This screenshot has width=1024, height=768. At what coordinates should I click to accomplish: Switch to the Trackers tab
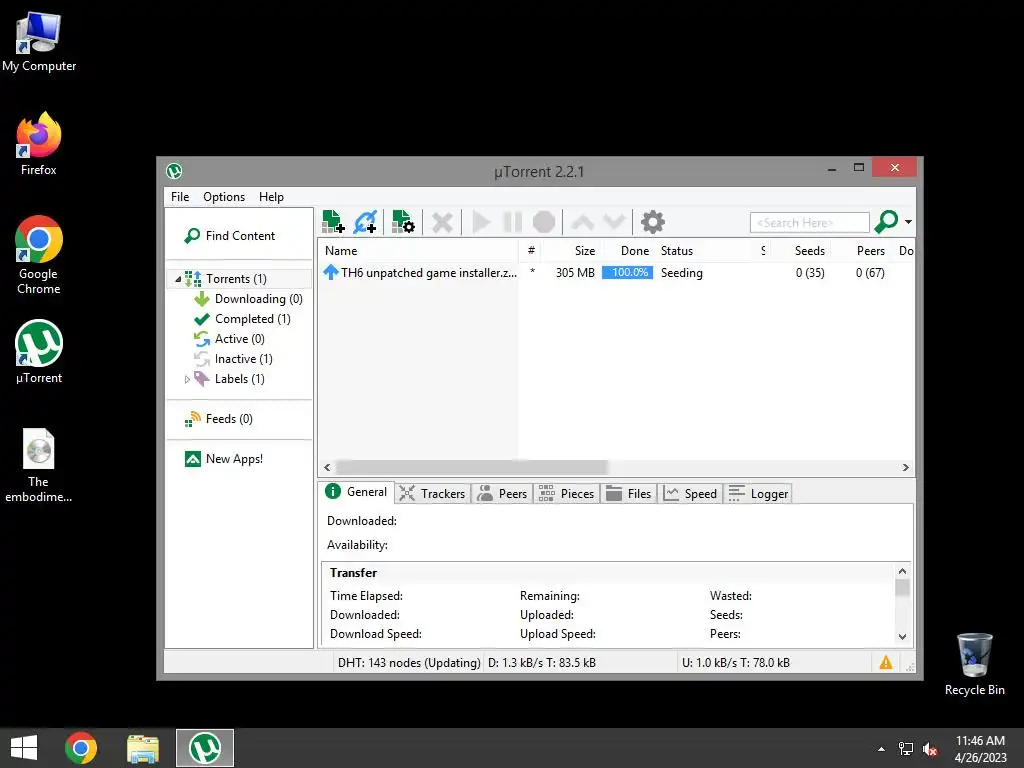(x=432, y=494)
